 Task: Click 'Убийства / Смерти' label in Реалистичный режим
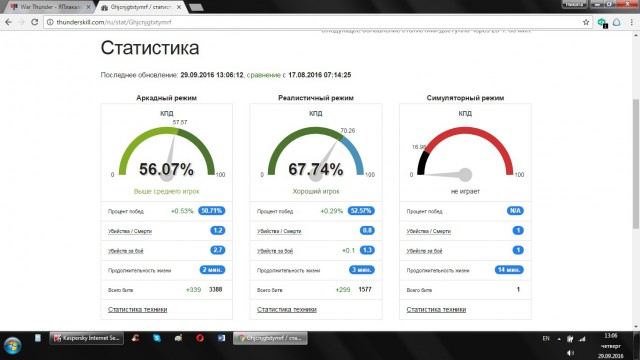point(279,231)
